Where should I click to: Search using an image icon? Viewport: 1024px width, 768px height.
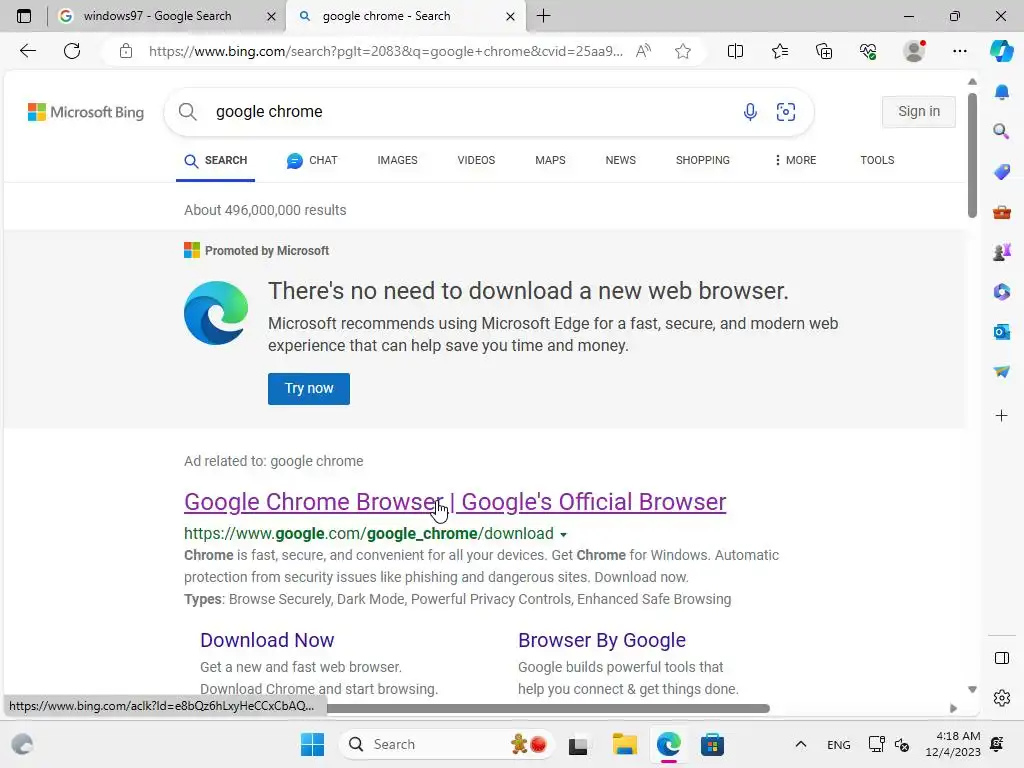tap(786, 112)
